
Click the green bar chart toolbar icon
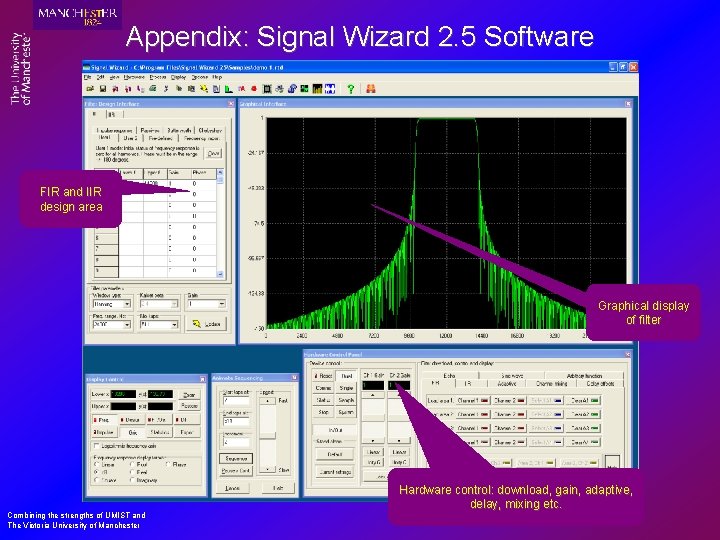point(229,89)
